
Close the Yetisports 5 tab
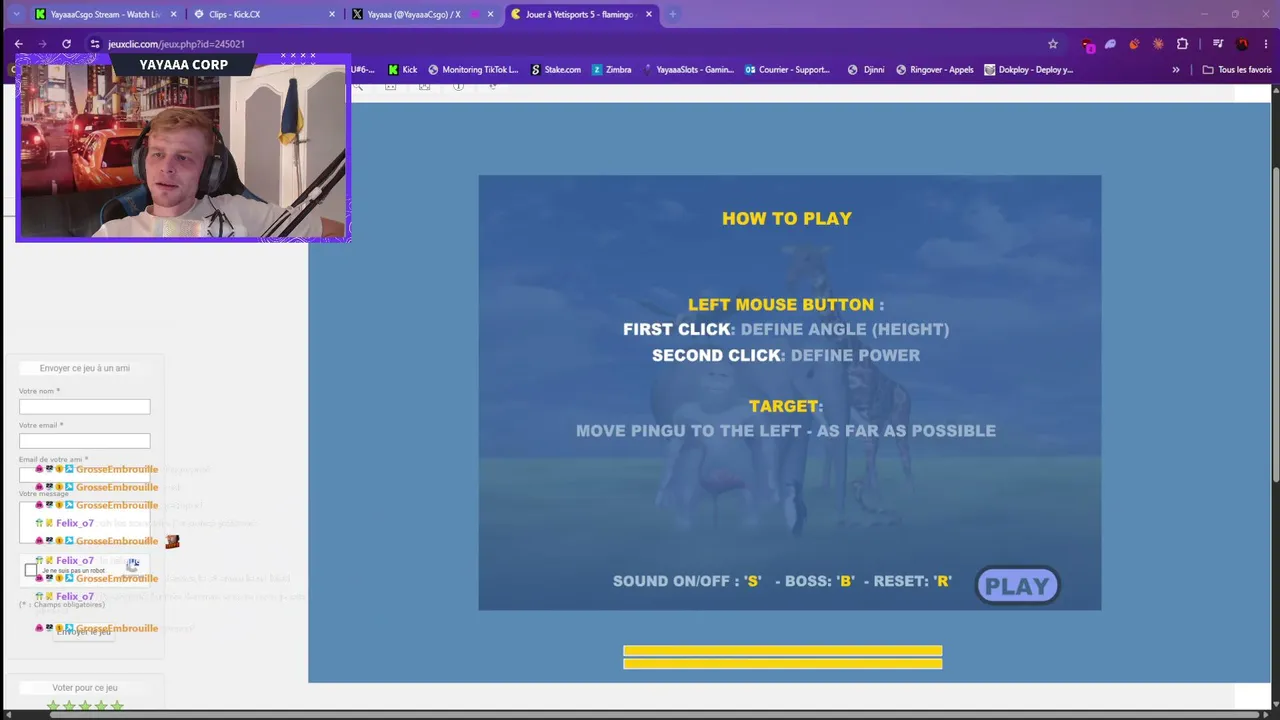(648, 14)
